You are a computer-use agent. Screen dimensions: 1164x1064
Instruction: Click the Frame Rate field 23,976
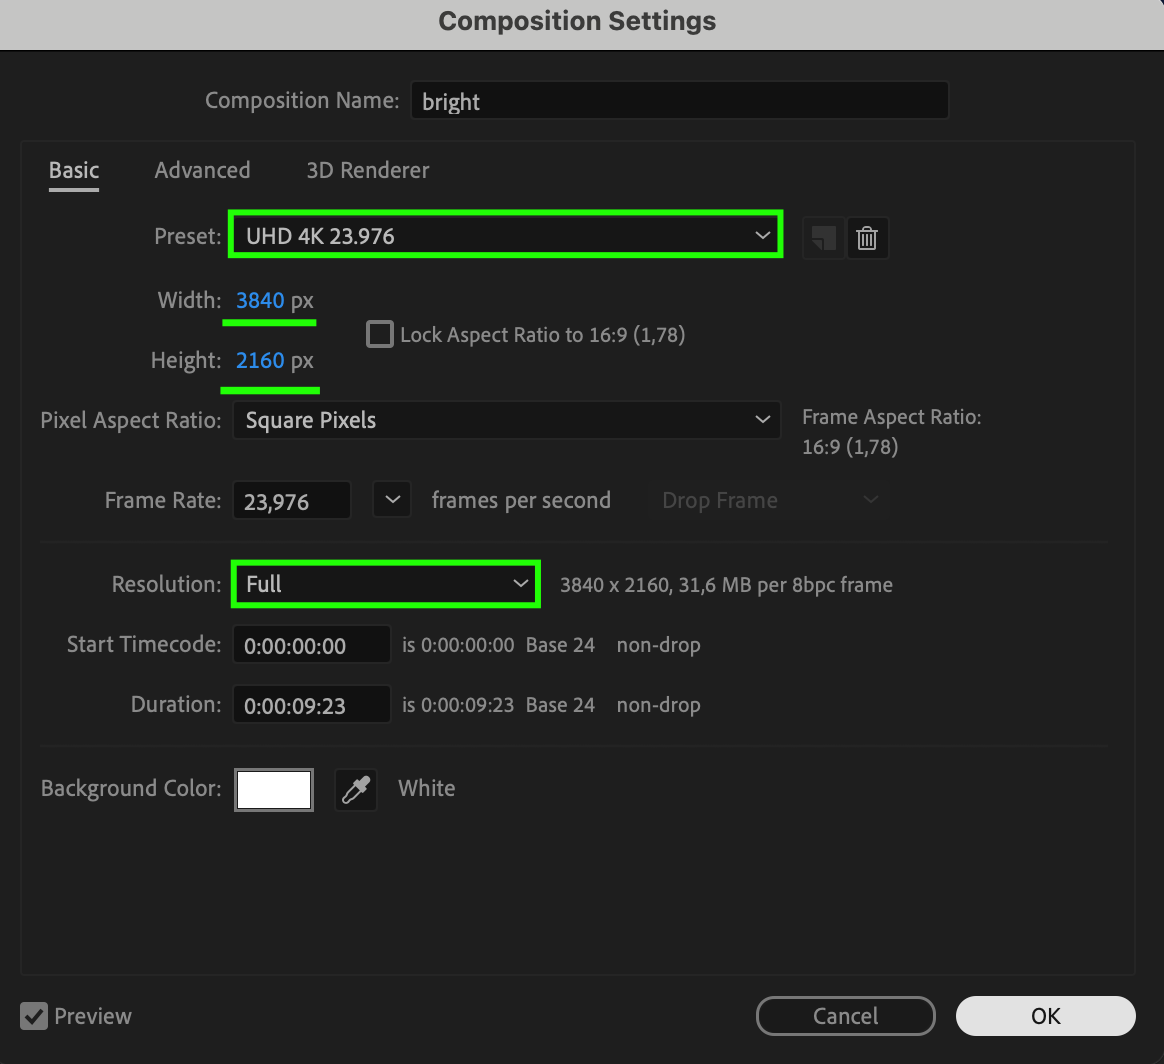291,501
